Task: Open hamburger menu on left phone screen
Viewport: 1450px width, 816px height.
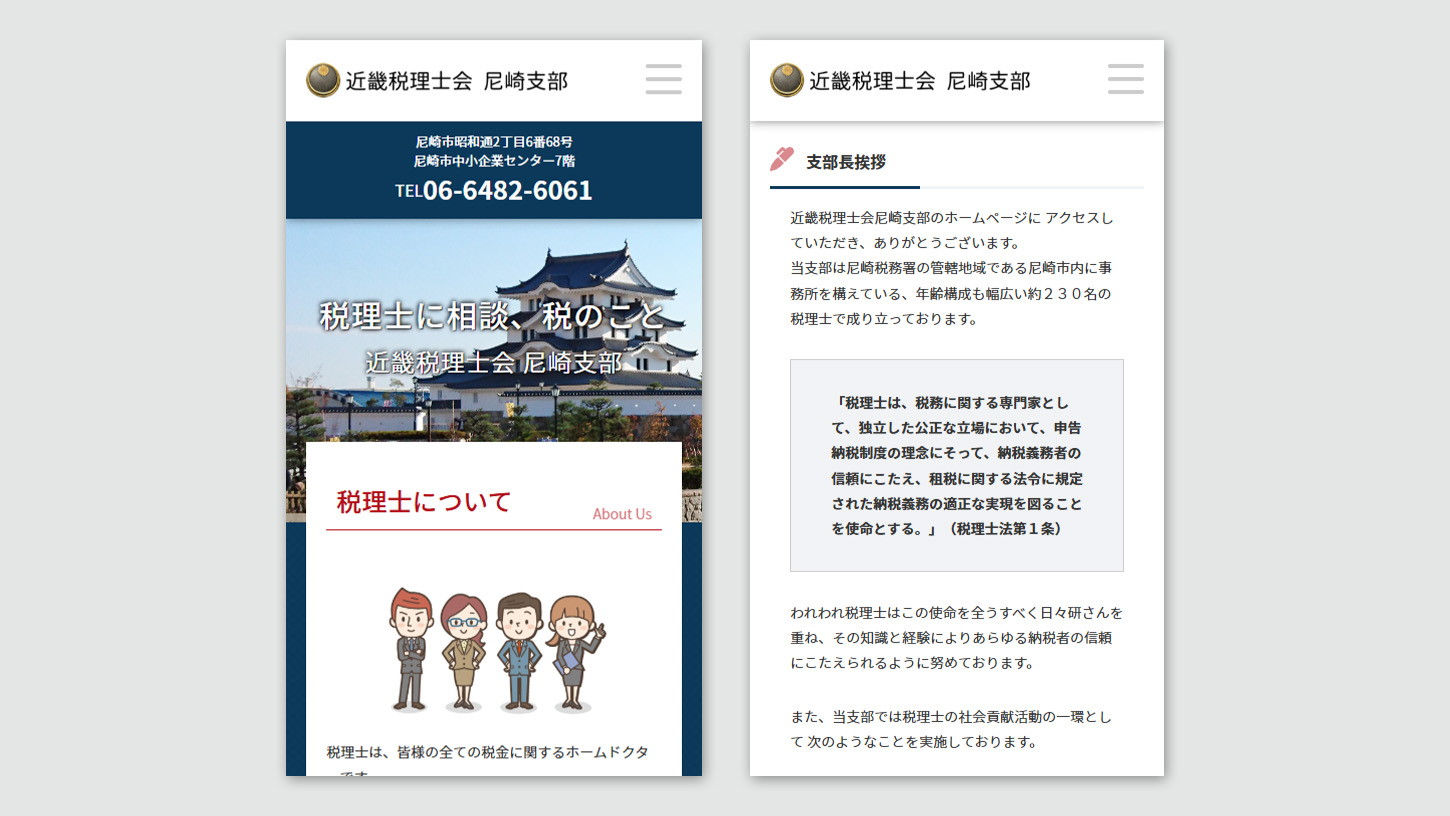Action: (664, 79)
